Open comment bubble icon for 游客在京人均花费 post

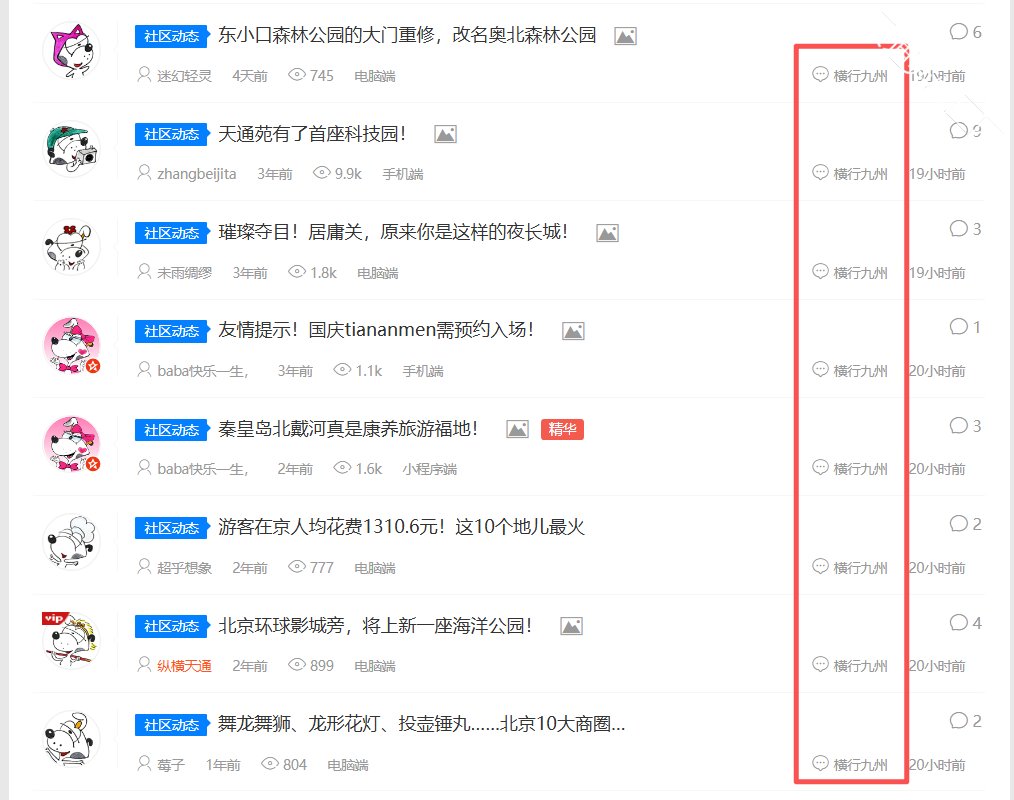(958, 524)
